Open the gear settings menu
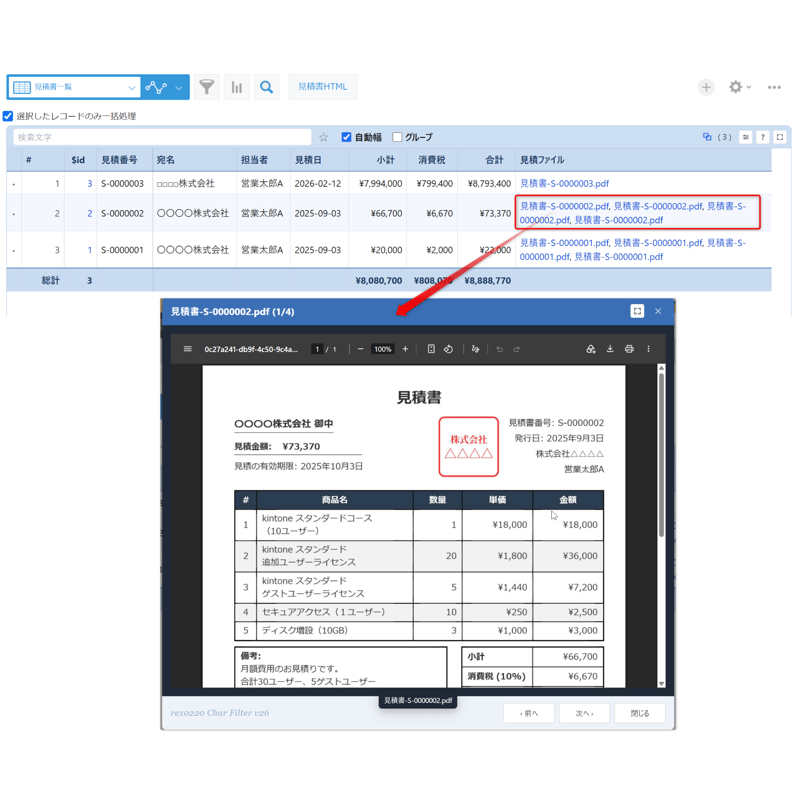 739,87
